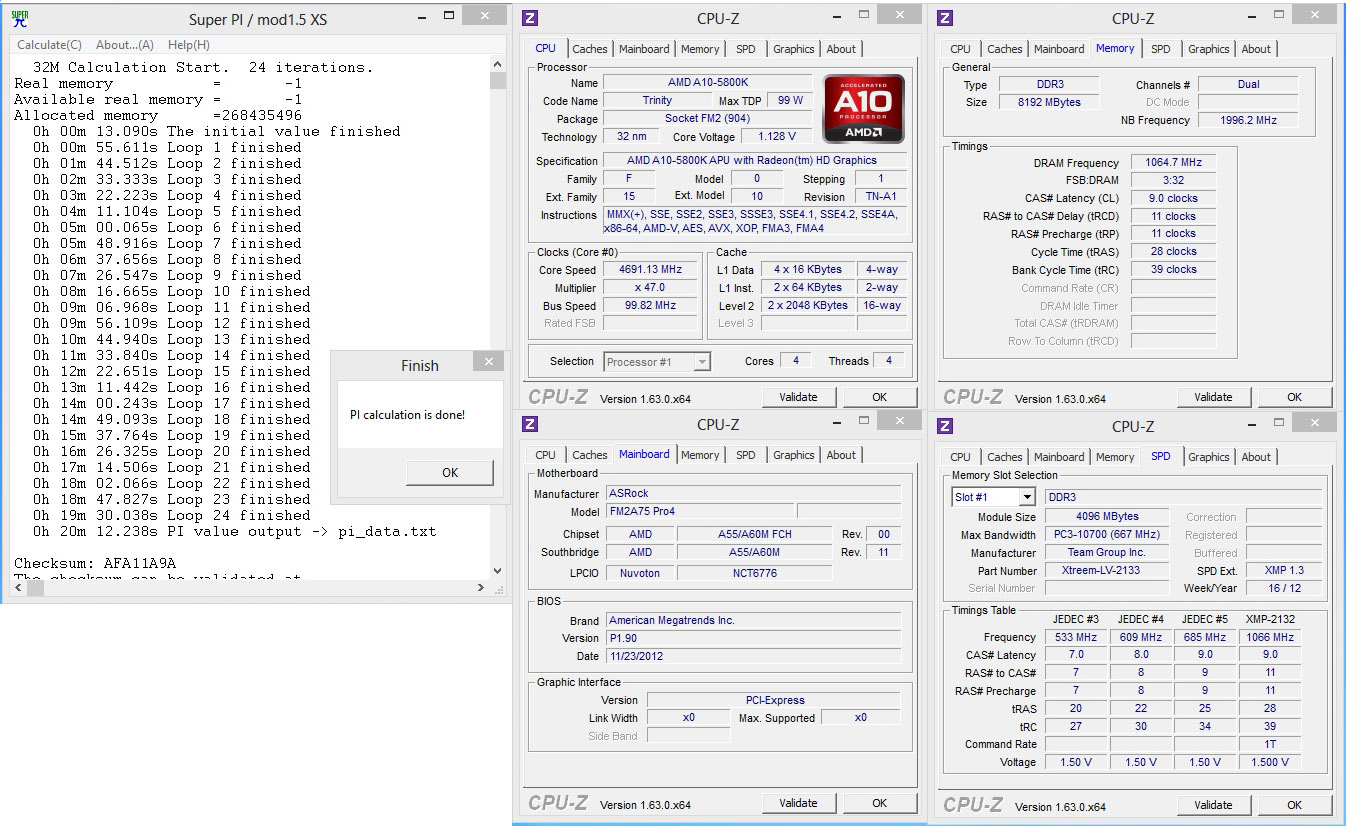Image resolution: width=1346 pixels, height=826 pixels.
Task: Click the Super PI logo icon in the title bar
Action: 19,18
